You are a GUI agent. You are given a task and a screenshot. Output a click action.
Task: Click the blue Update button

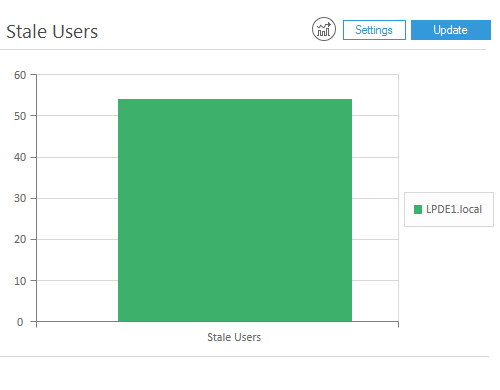[x=451, y=30]
